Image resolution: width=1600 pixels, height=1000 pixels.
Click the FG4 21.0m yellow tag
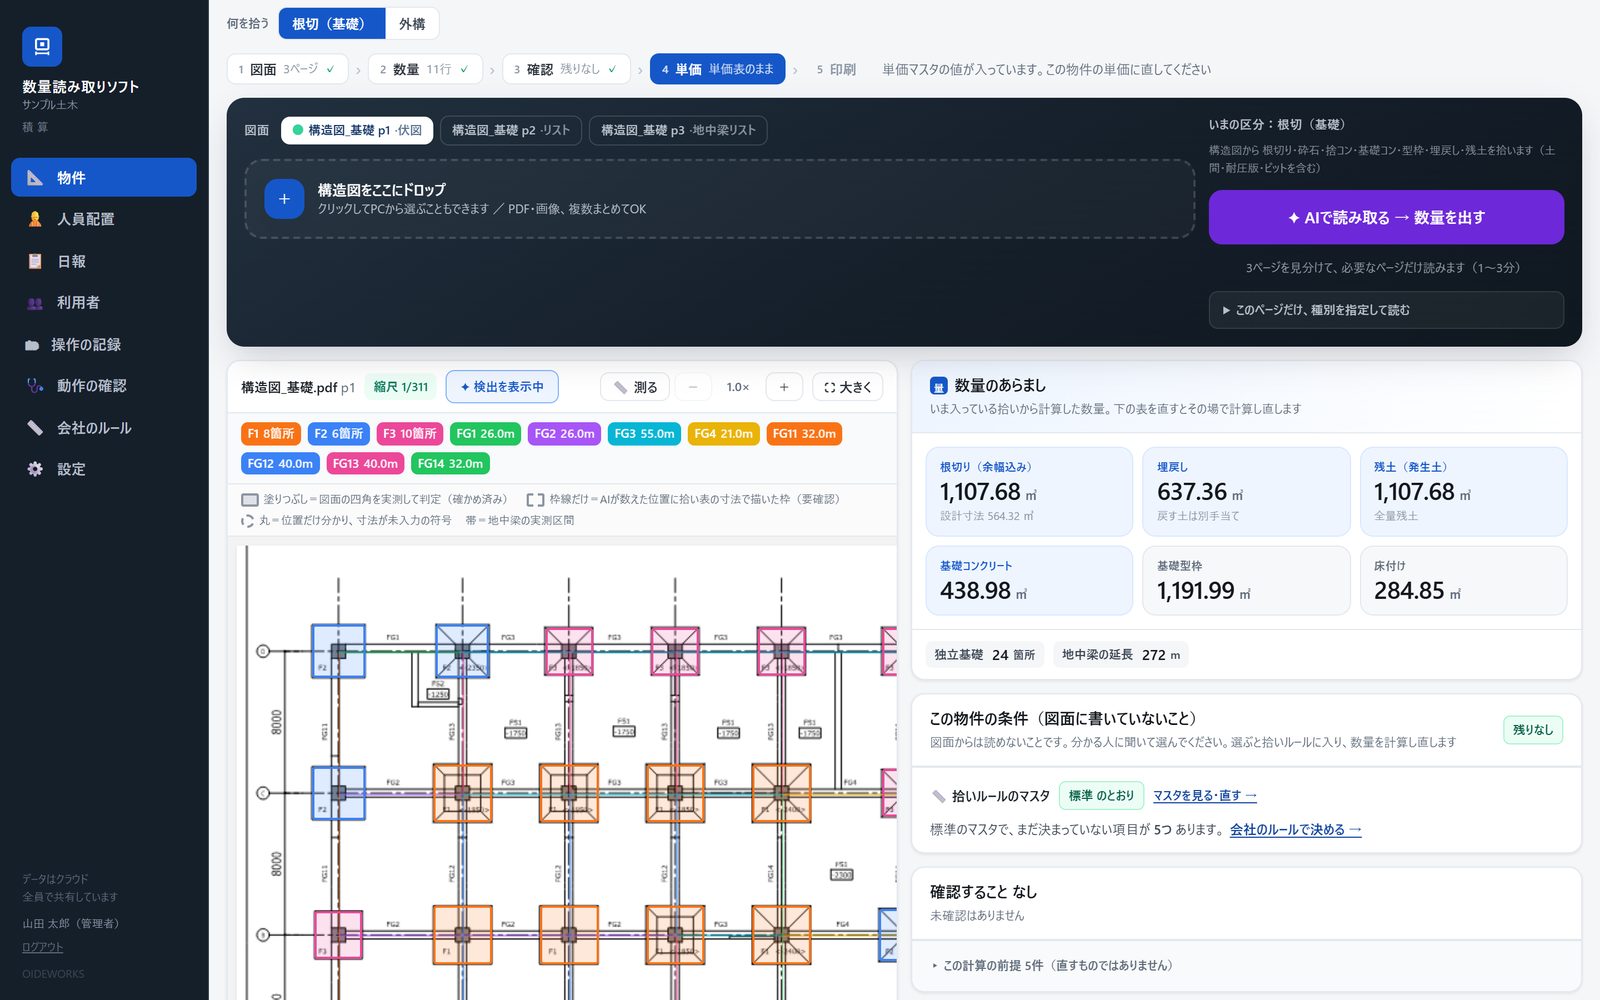pyautogui.click(x=723, y=434)
